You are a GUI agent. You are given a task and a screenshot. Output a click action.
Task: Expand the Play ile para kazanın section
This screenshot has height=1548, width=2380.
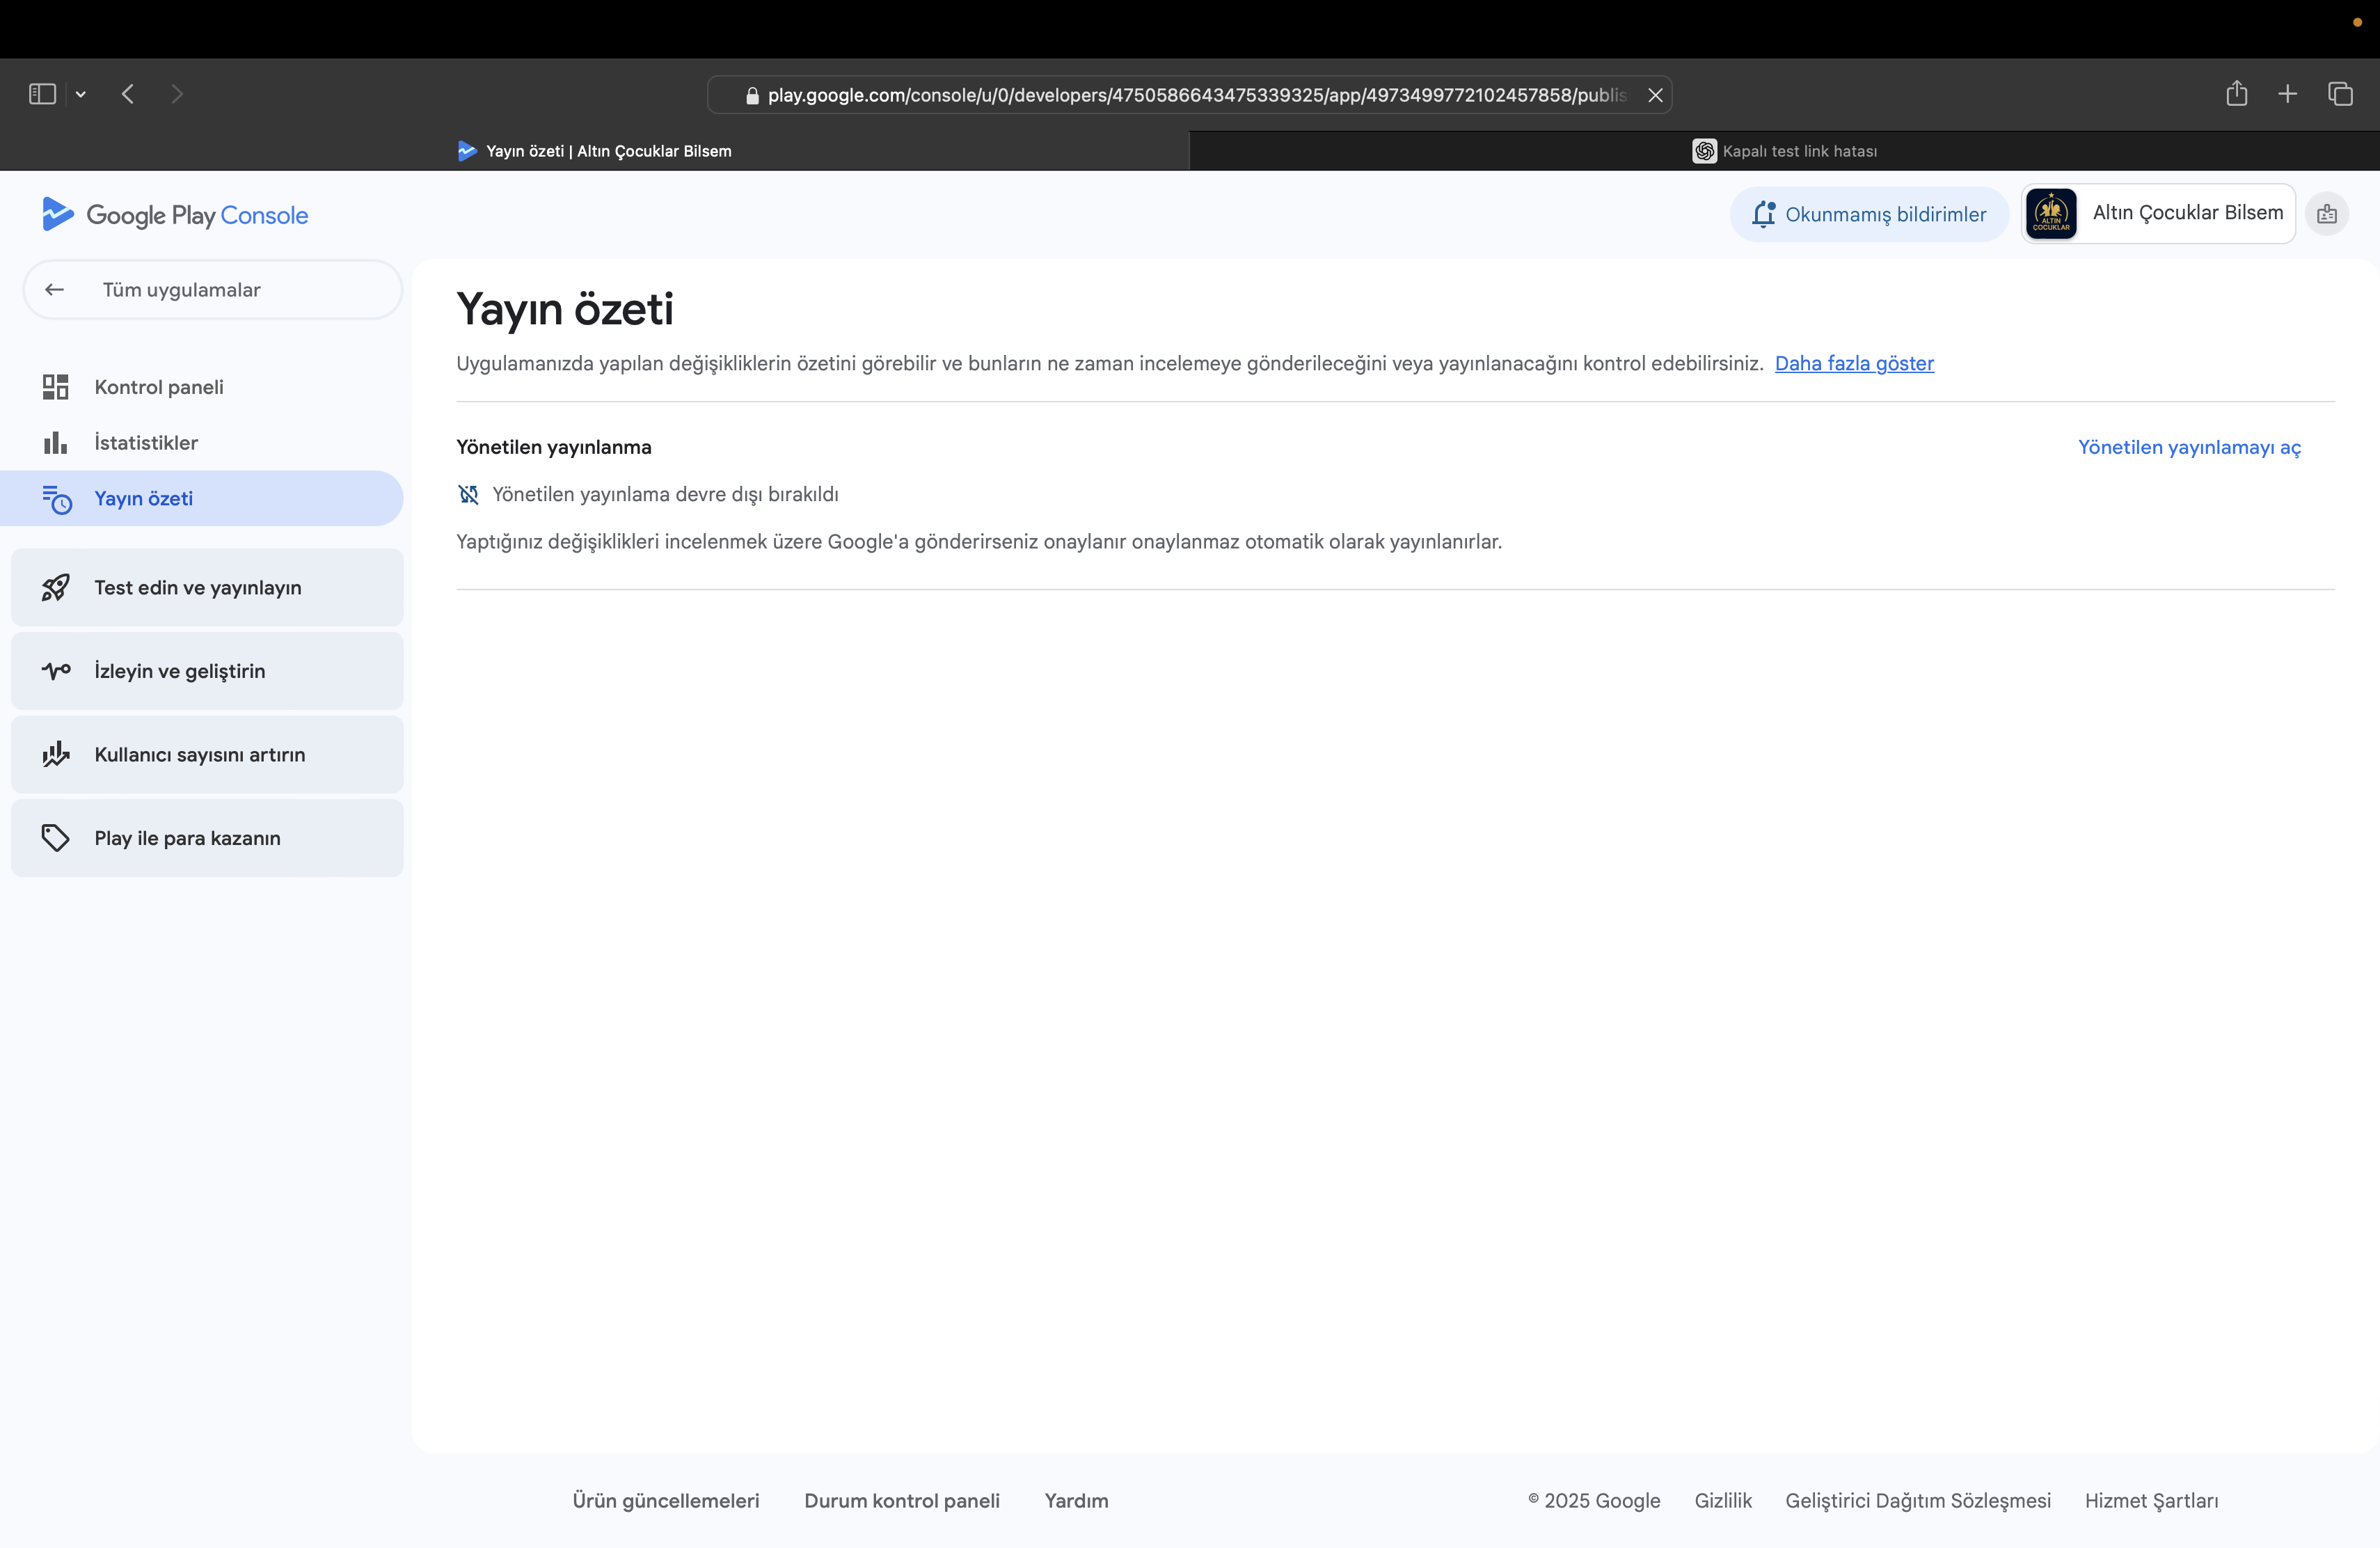[x=207, y=838]
